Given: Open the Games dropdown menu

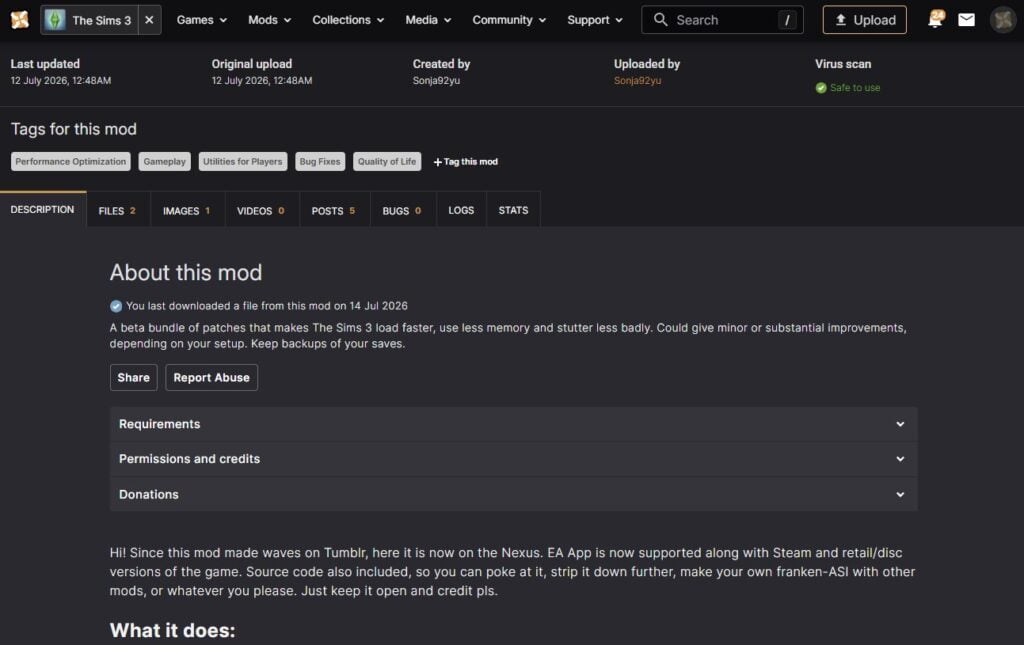Looking at the screenshot, I should [202, 20].
